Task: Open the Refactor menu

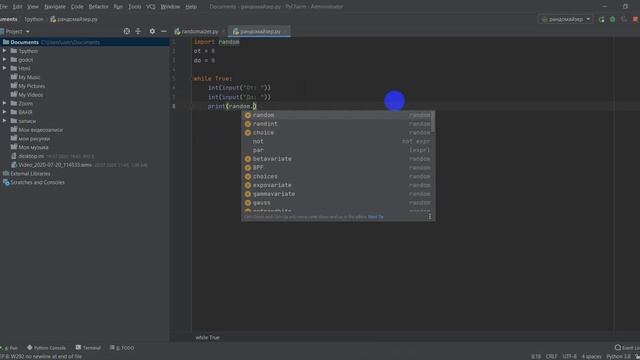Action: 98,7
